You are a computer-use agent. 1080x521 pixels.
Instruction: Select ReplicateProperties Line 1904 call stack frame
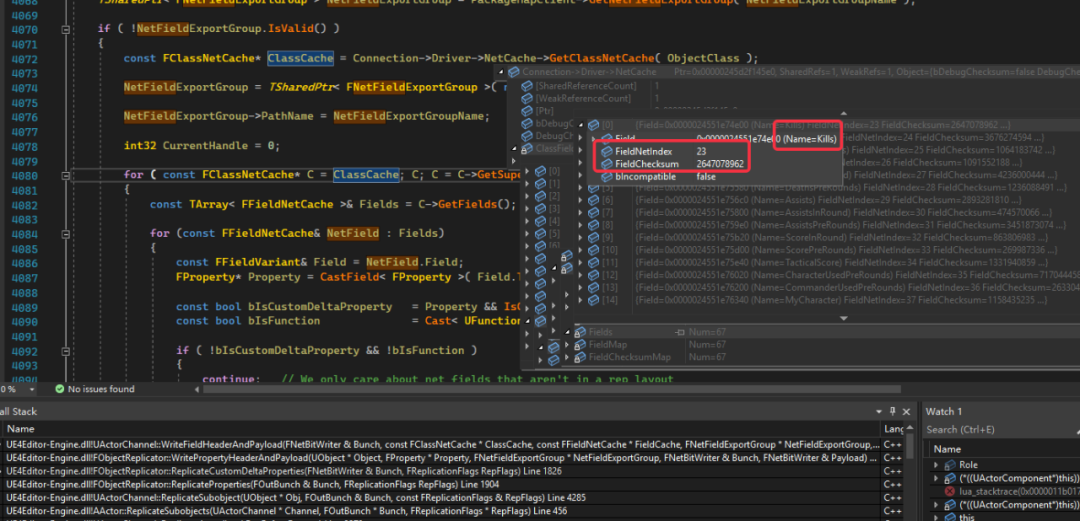441,484
